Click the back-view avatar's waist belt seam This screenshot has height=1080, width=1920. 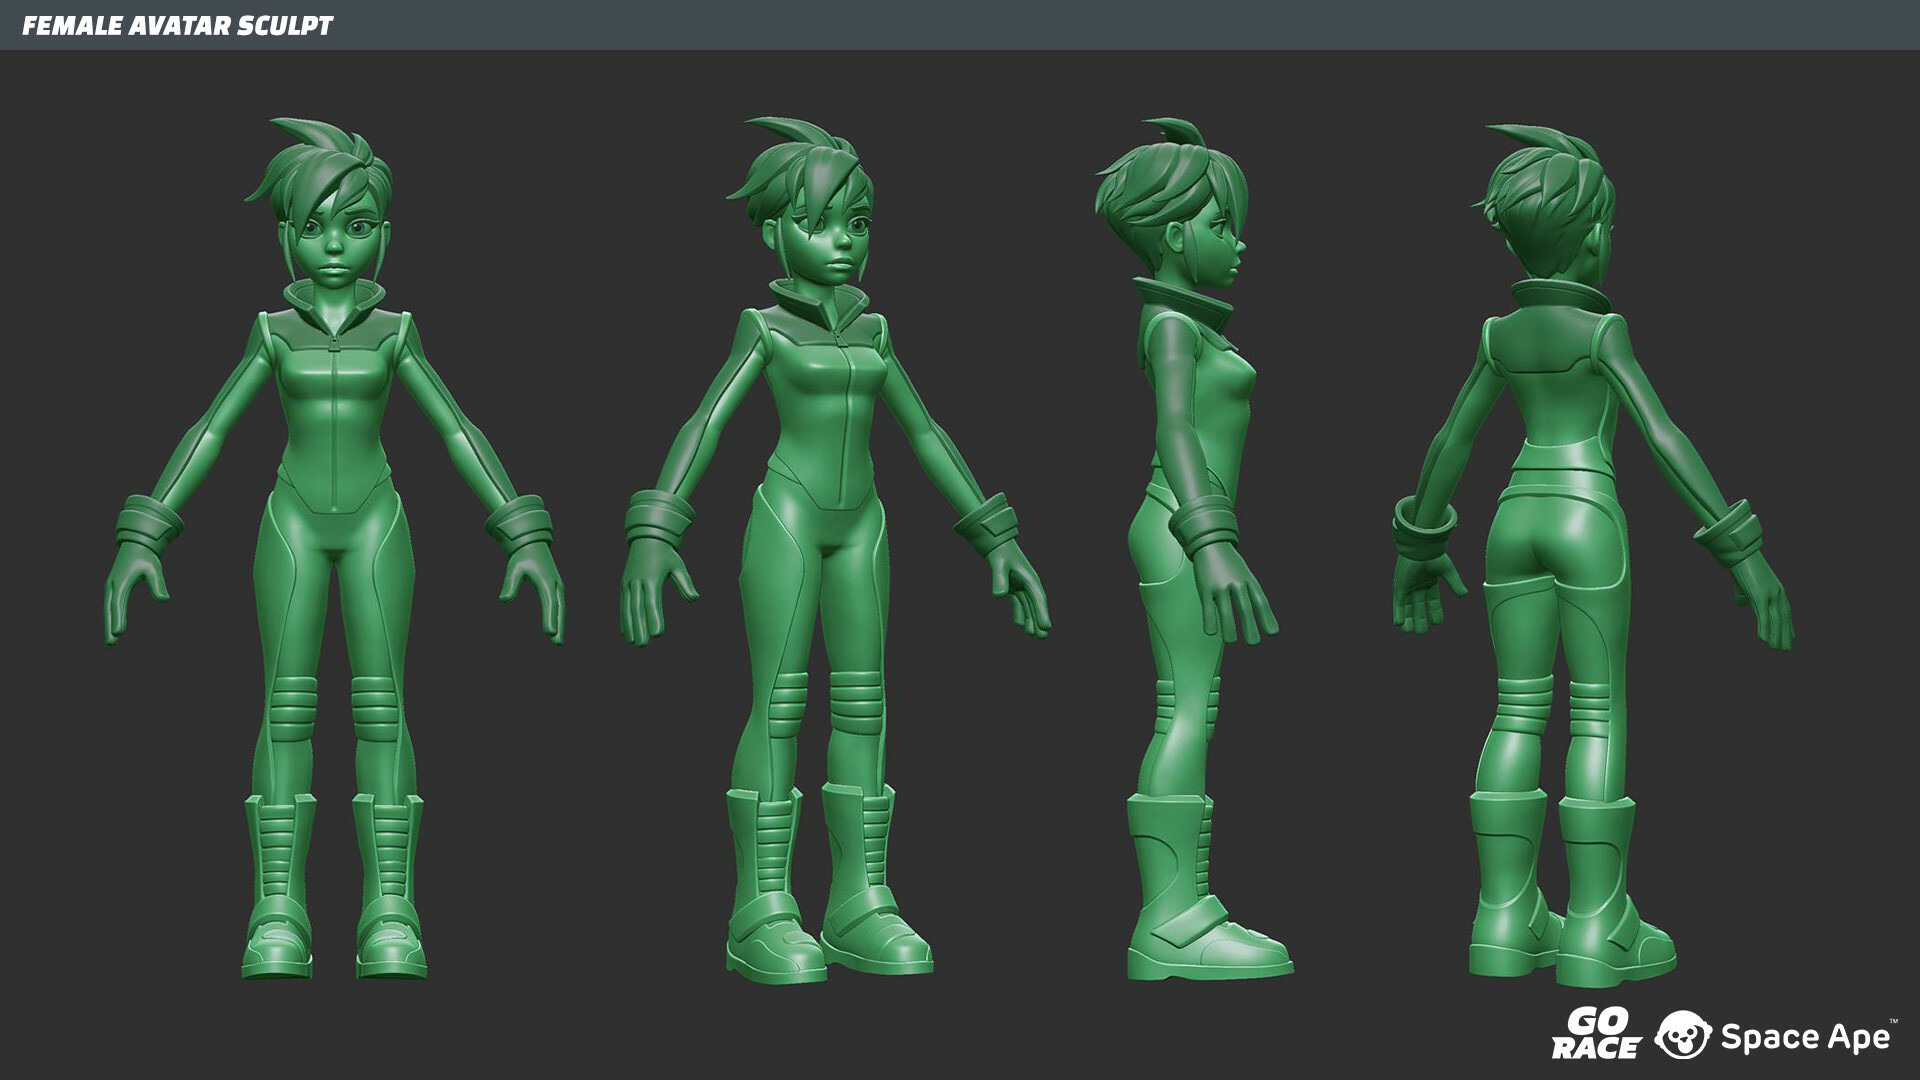click(x=1560, y=468)
